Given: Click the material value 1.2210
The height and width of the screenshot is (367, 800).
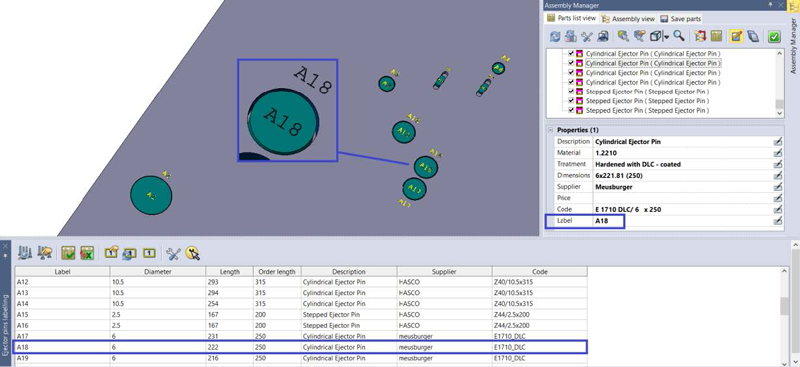Looking at the screenshot, I should 606,153.
